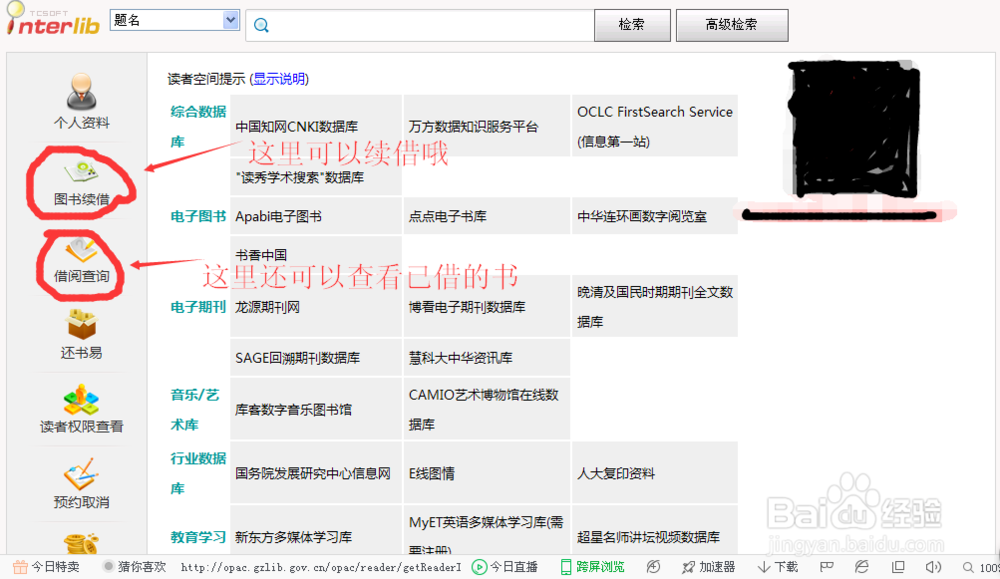This screenshot has height=579, width=1000.
Task: Click the speaker icon in the status bar
Action: (933, 565)
